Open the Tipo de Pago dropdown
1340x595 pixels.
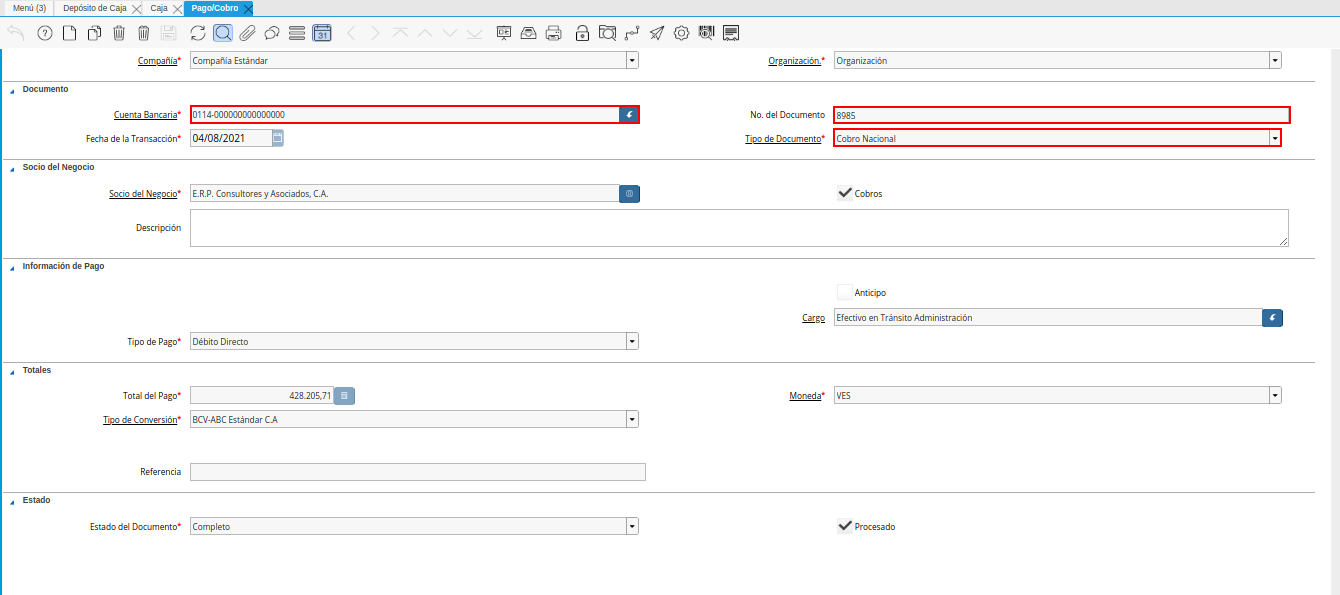(632, 342)
